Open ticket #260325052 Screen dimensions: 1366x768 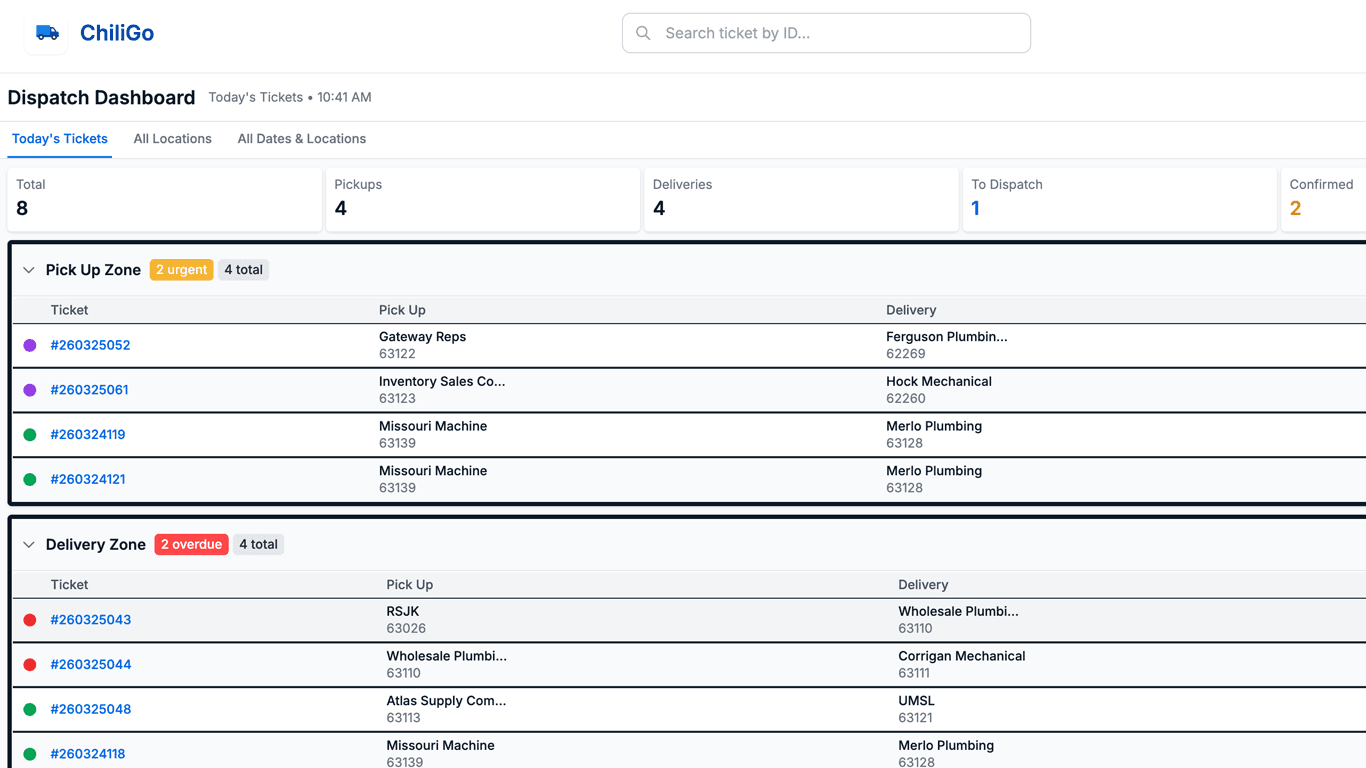90,345
